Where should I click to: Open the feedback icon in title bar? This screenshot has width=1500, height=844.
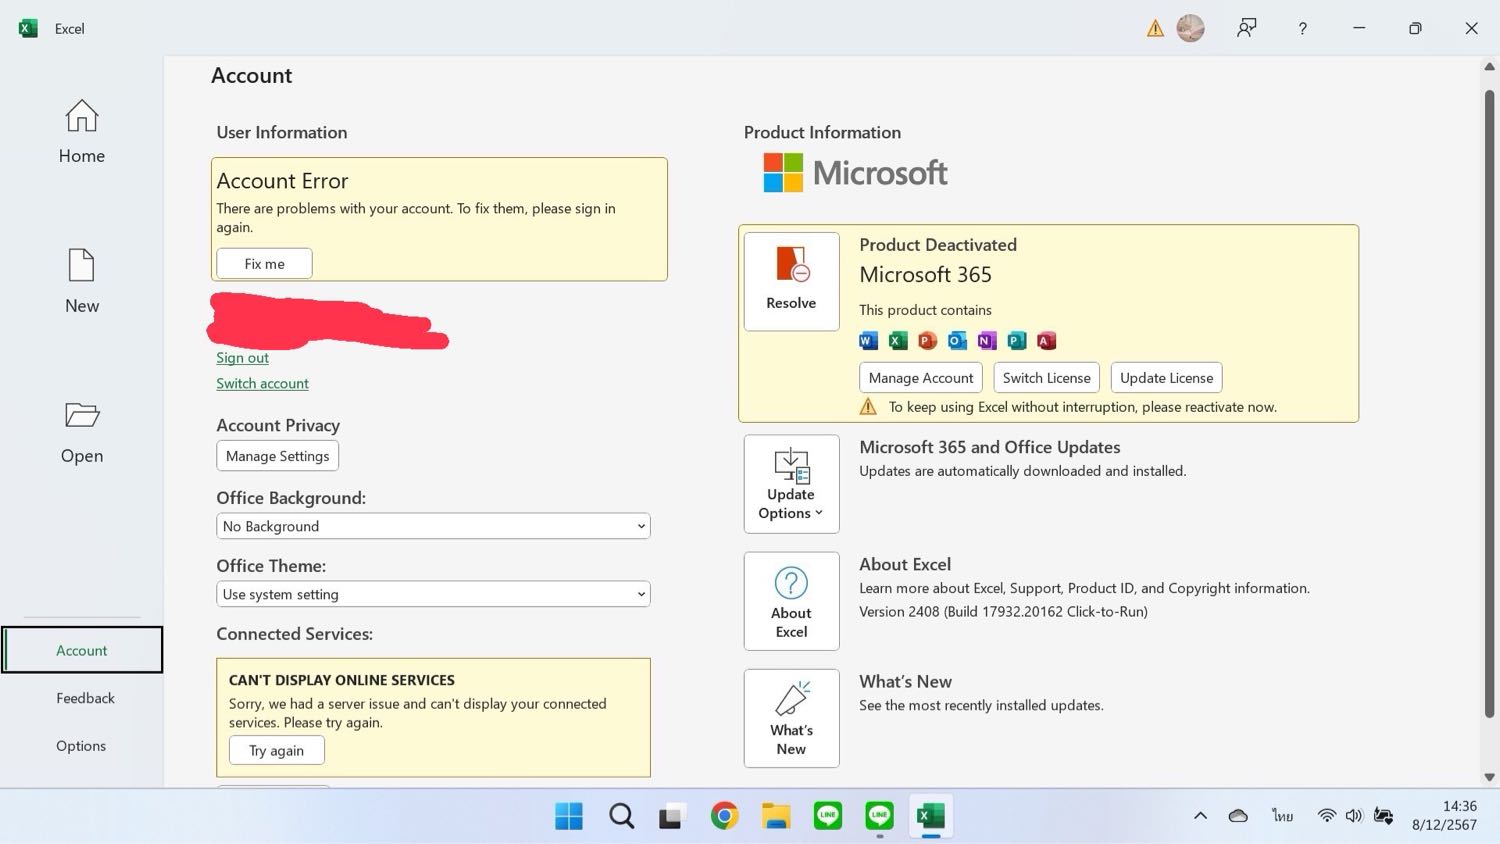(1246, 28)
